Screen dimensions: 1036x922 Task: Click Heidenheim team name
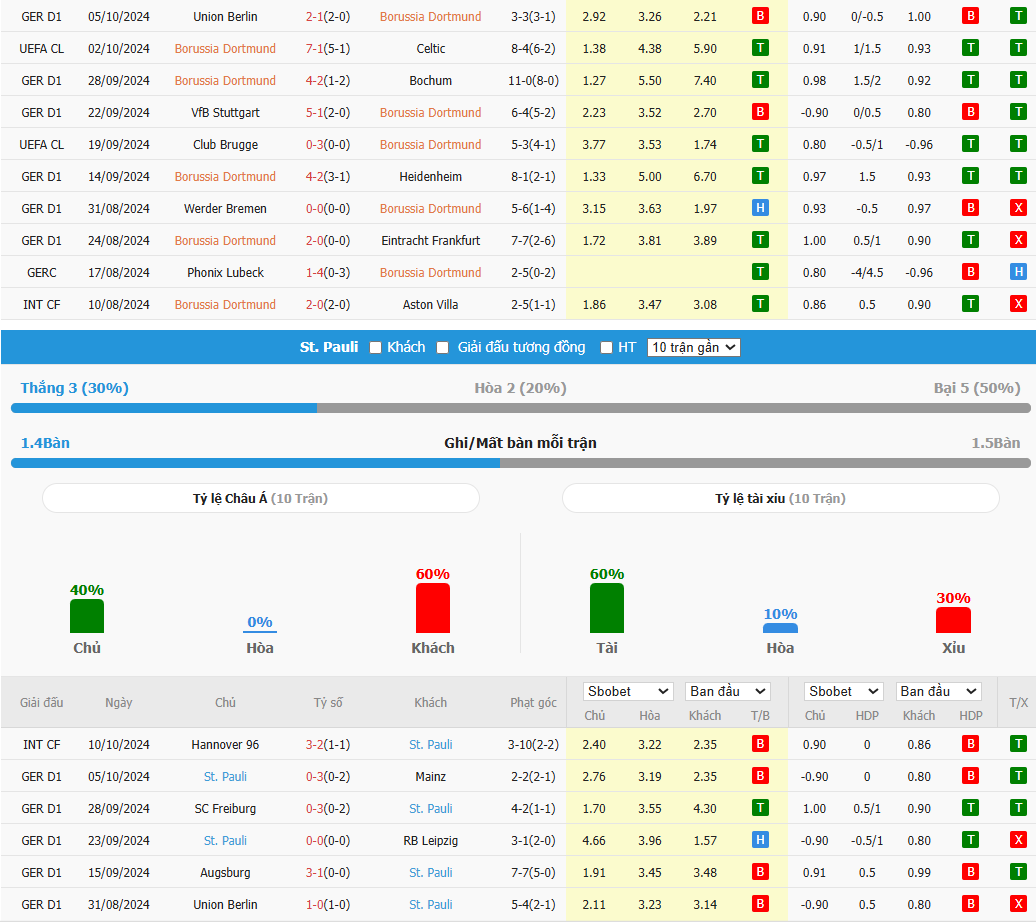pyautogui.click(x=431, y=176)
